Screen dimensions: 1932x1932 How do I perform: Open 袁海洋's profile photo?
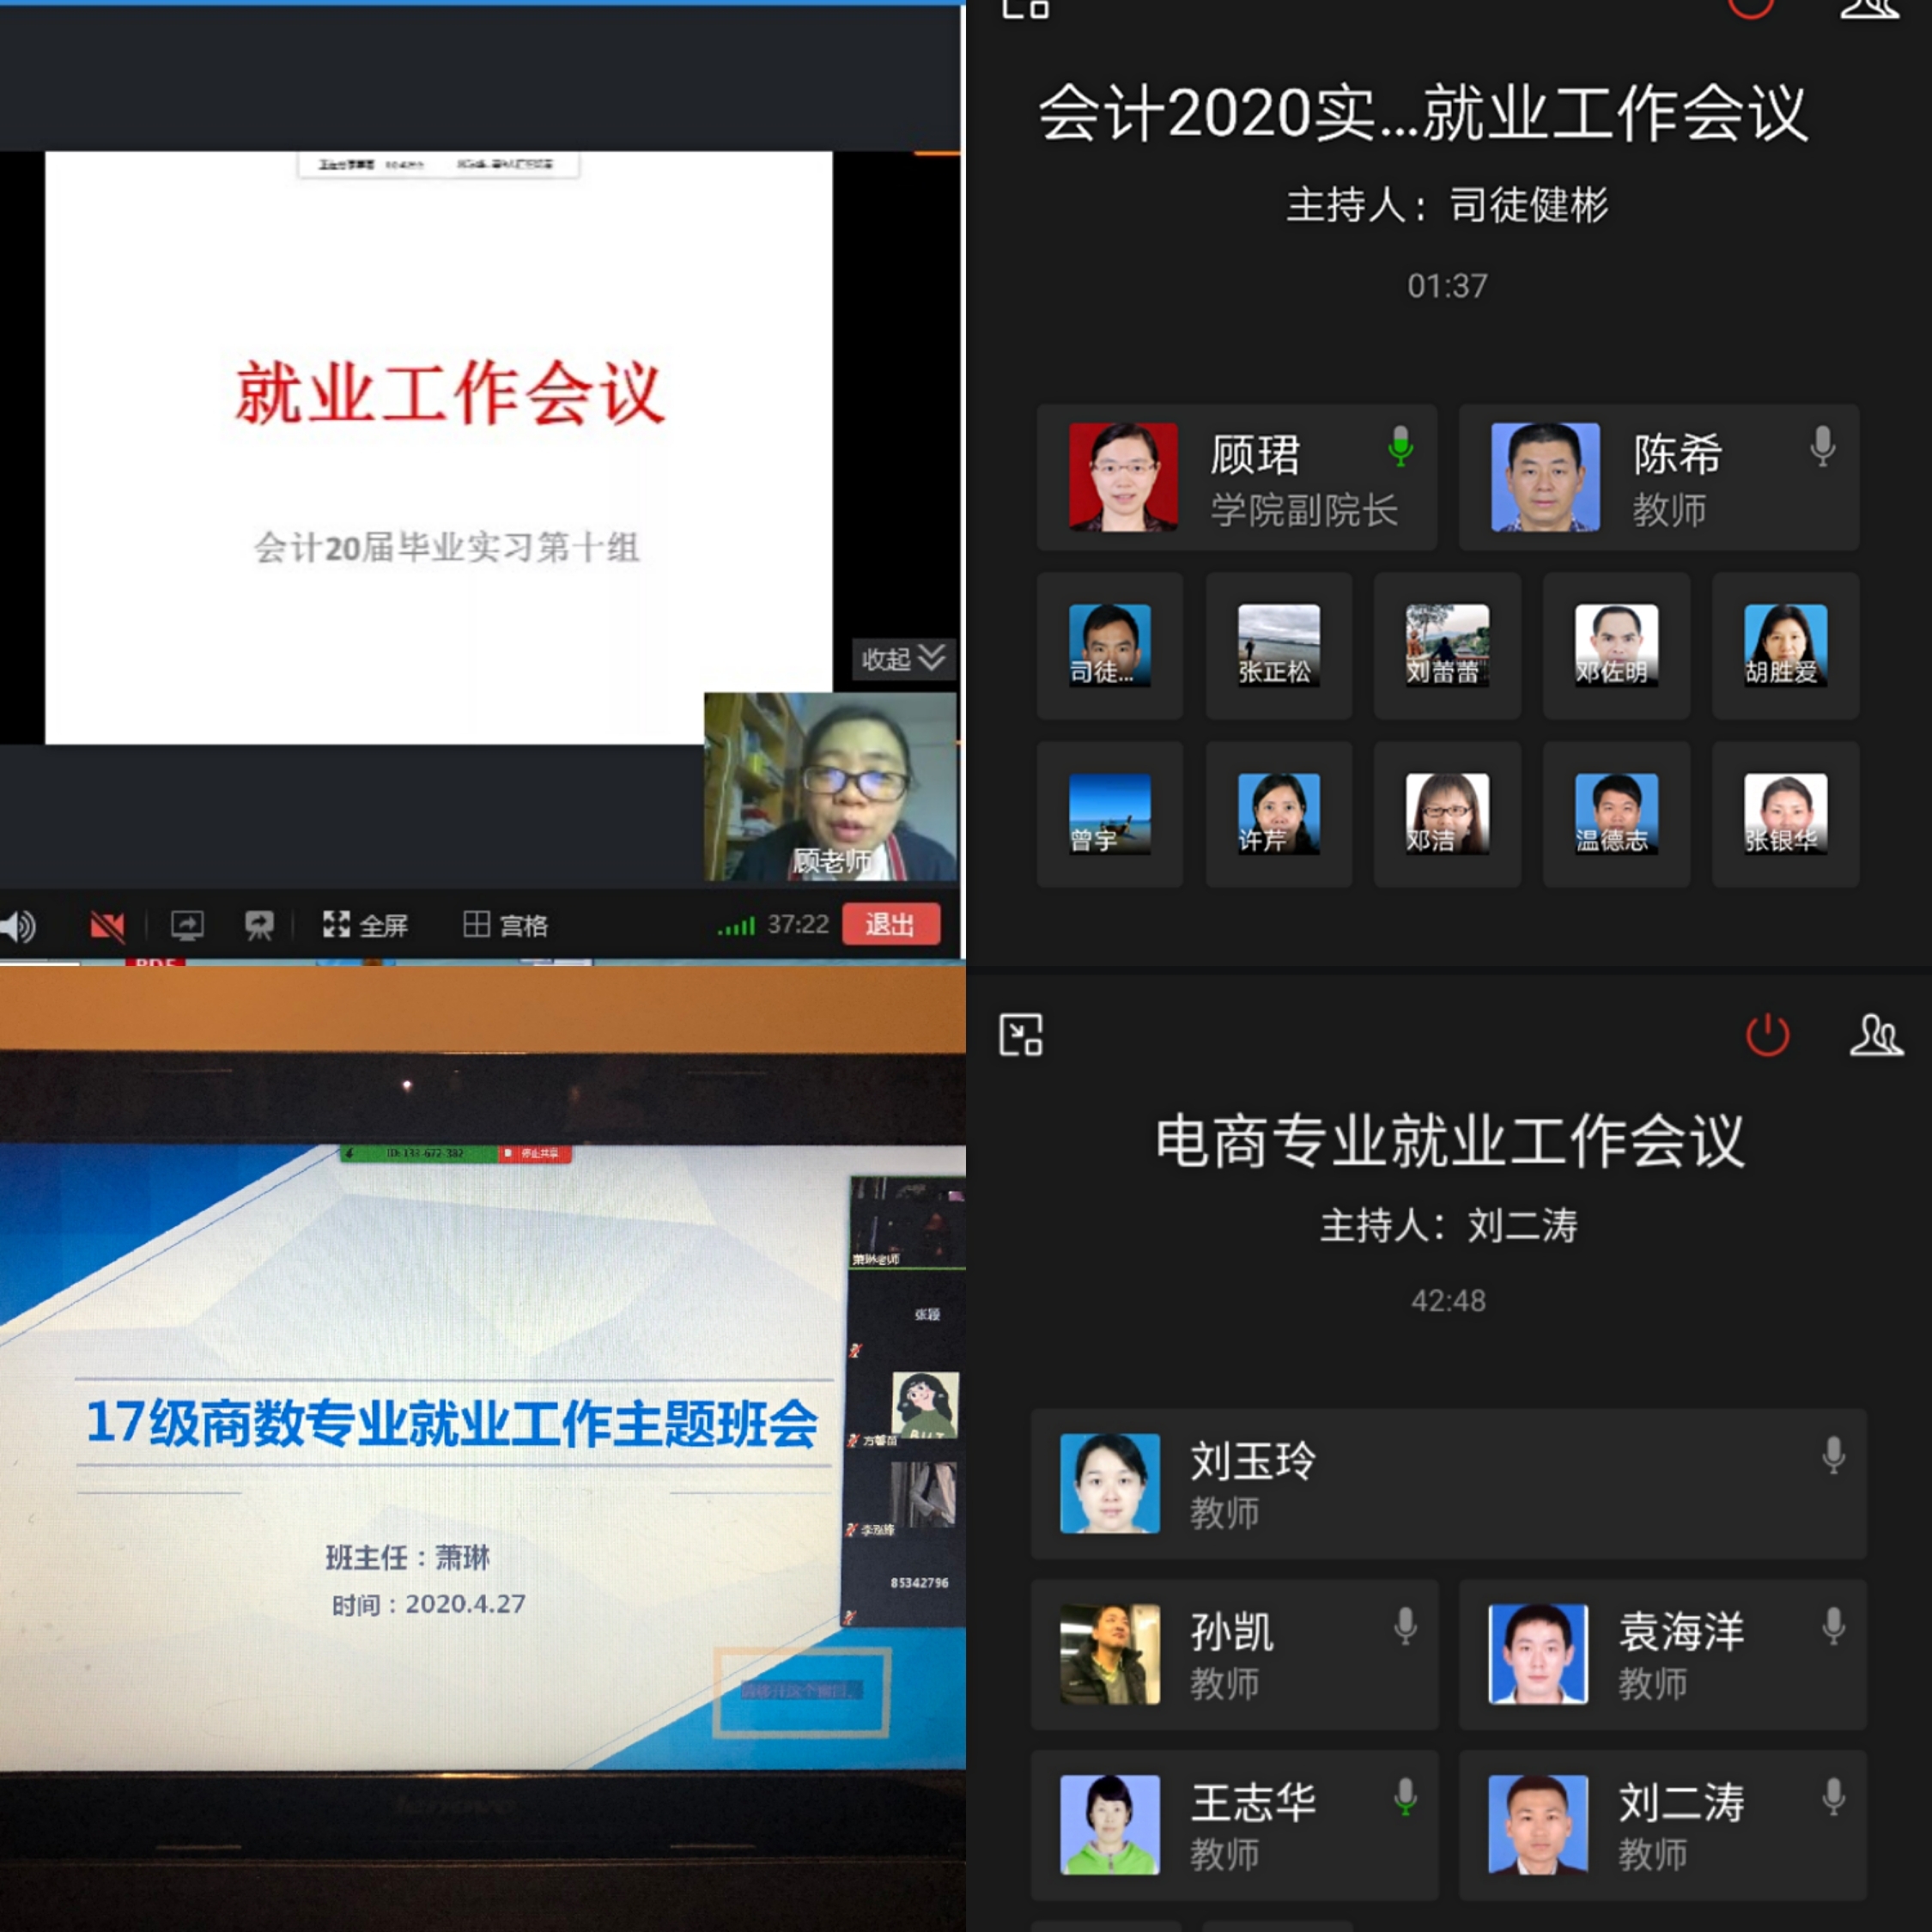coord(1538,1655)
